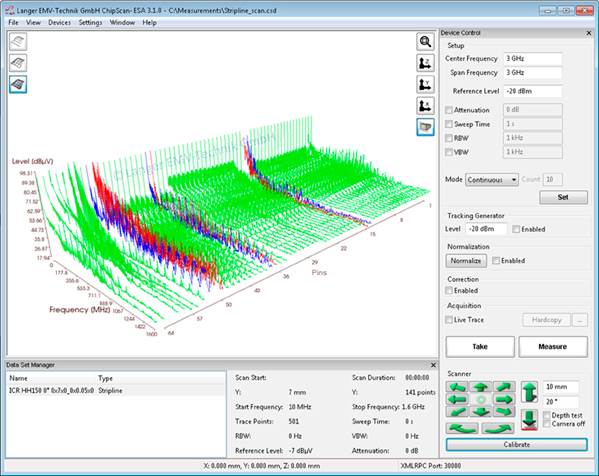Screen dimensions: 599x476
Task: Click the scanner move-left green arrow
Action: (x=457, y=400)
